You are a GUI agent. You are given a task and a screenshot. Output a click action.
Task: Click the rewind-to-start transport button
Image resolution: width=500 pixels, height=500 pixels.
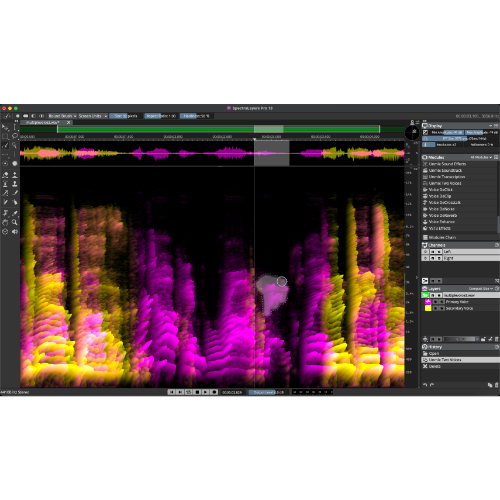pos(171,392)
